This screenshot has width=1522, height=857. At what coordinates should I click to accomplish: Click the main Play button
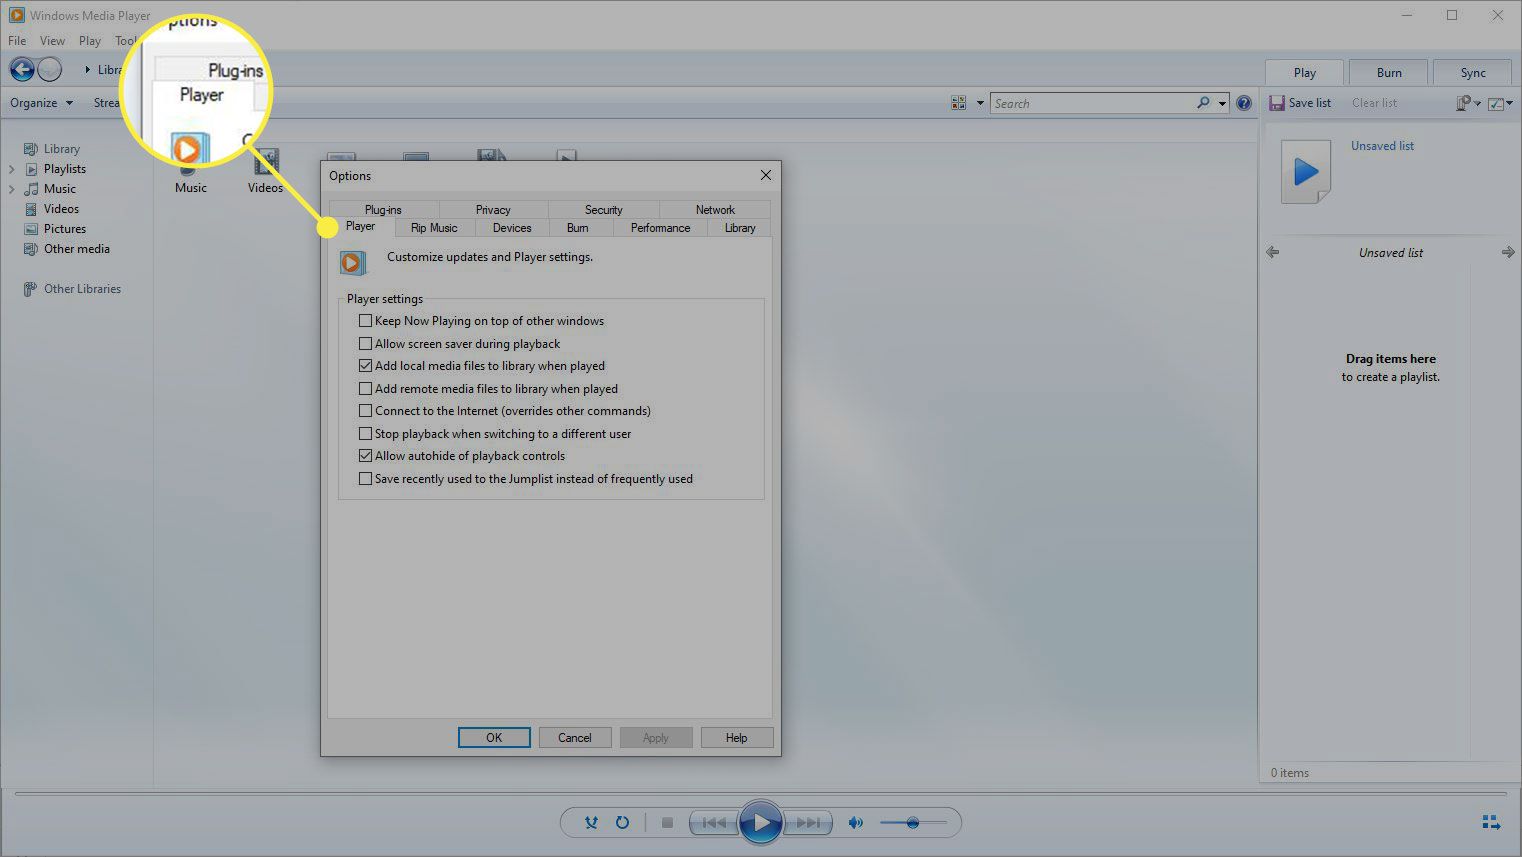point(760,822)
